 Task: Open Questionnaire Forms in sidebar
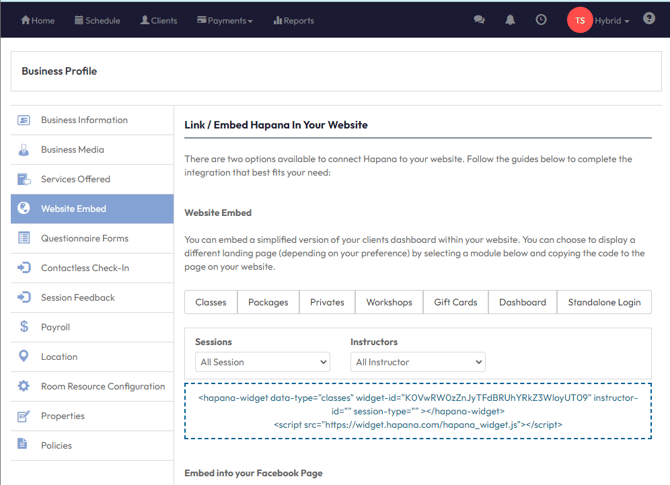click(84, 238)
